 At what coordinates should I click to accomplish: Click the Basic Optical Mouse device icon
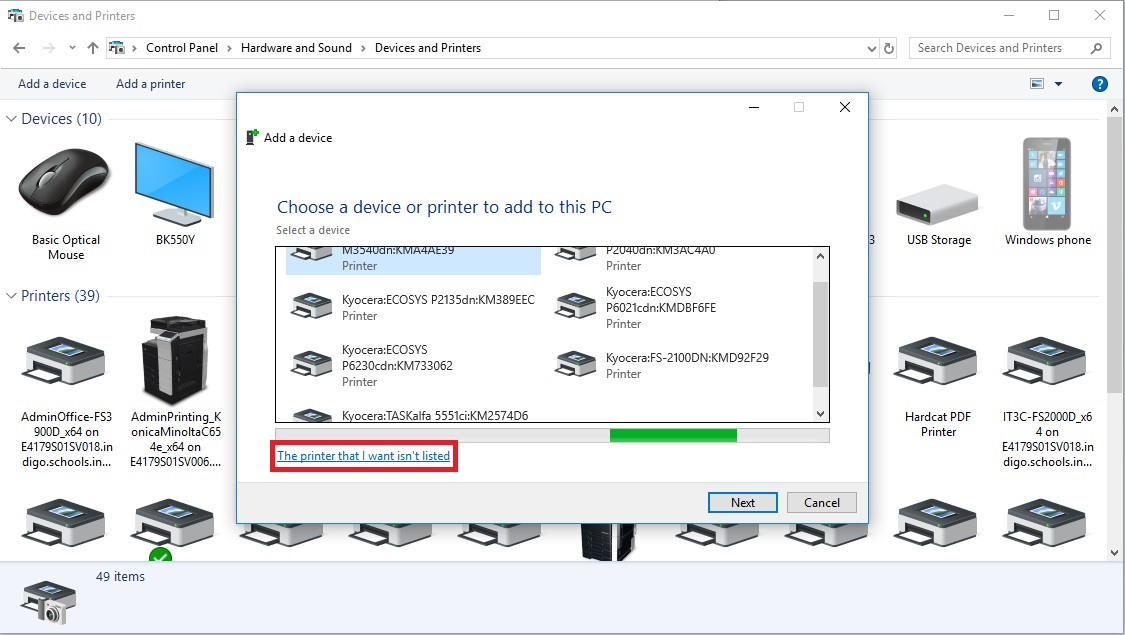click(65, 183)
